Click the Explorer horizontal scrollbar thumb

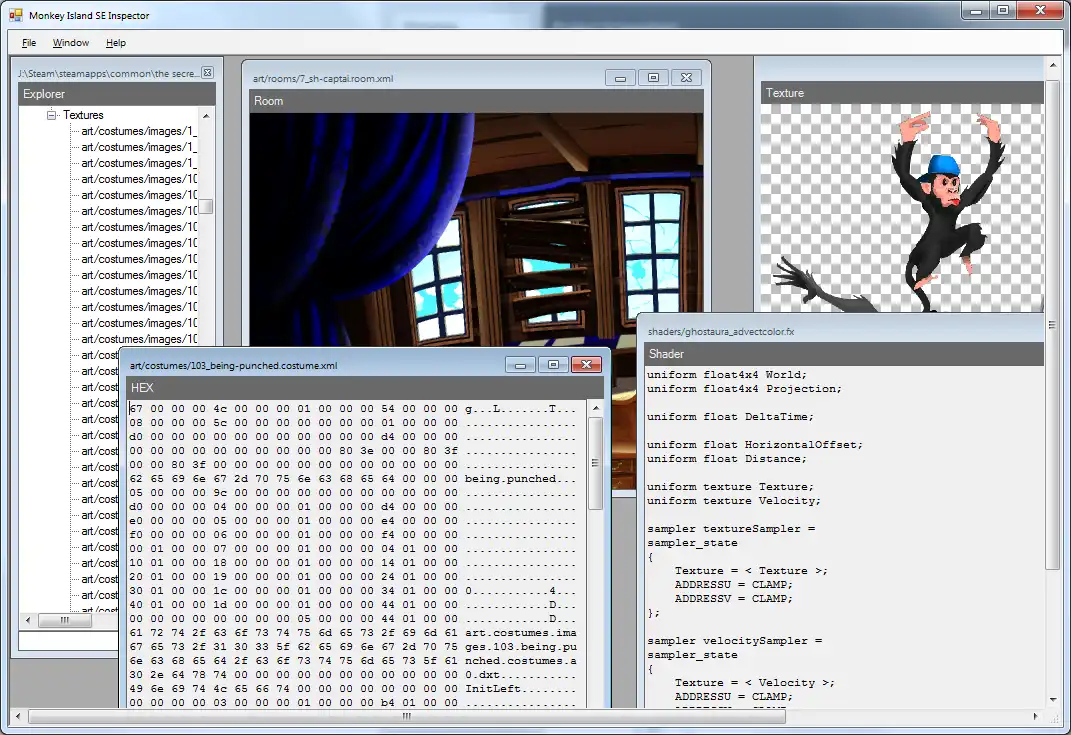[x=65, y=620]
